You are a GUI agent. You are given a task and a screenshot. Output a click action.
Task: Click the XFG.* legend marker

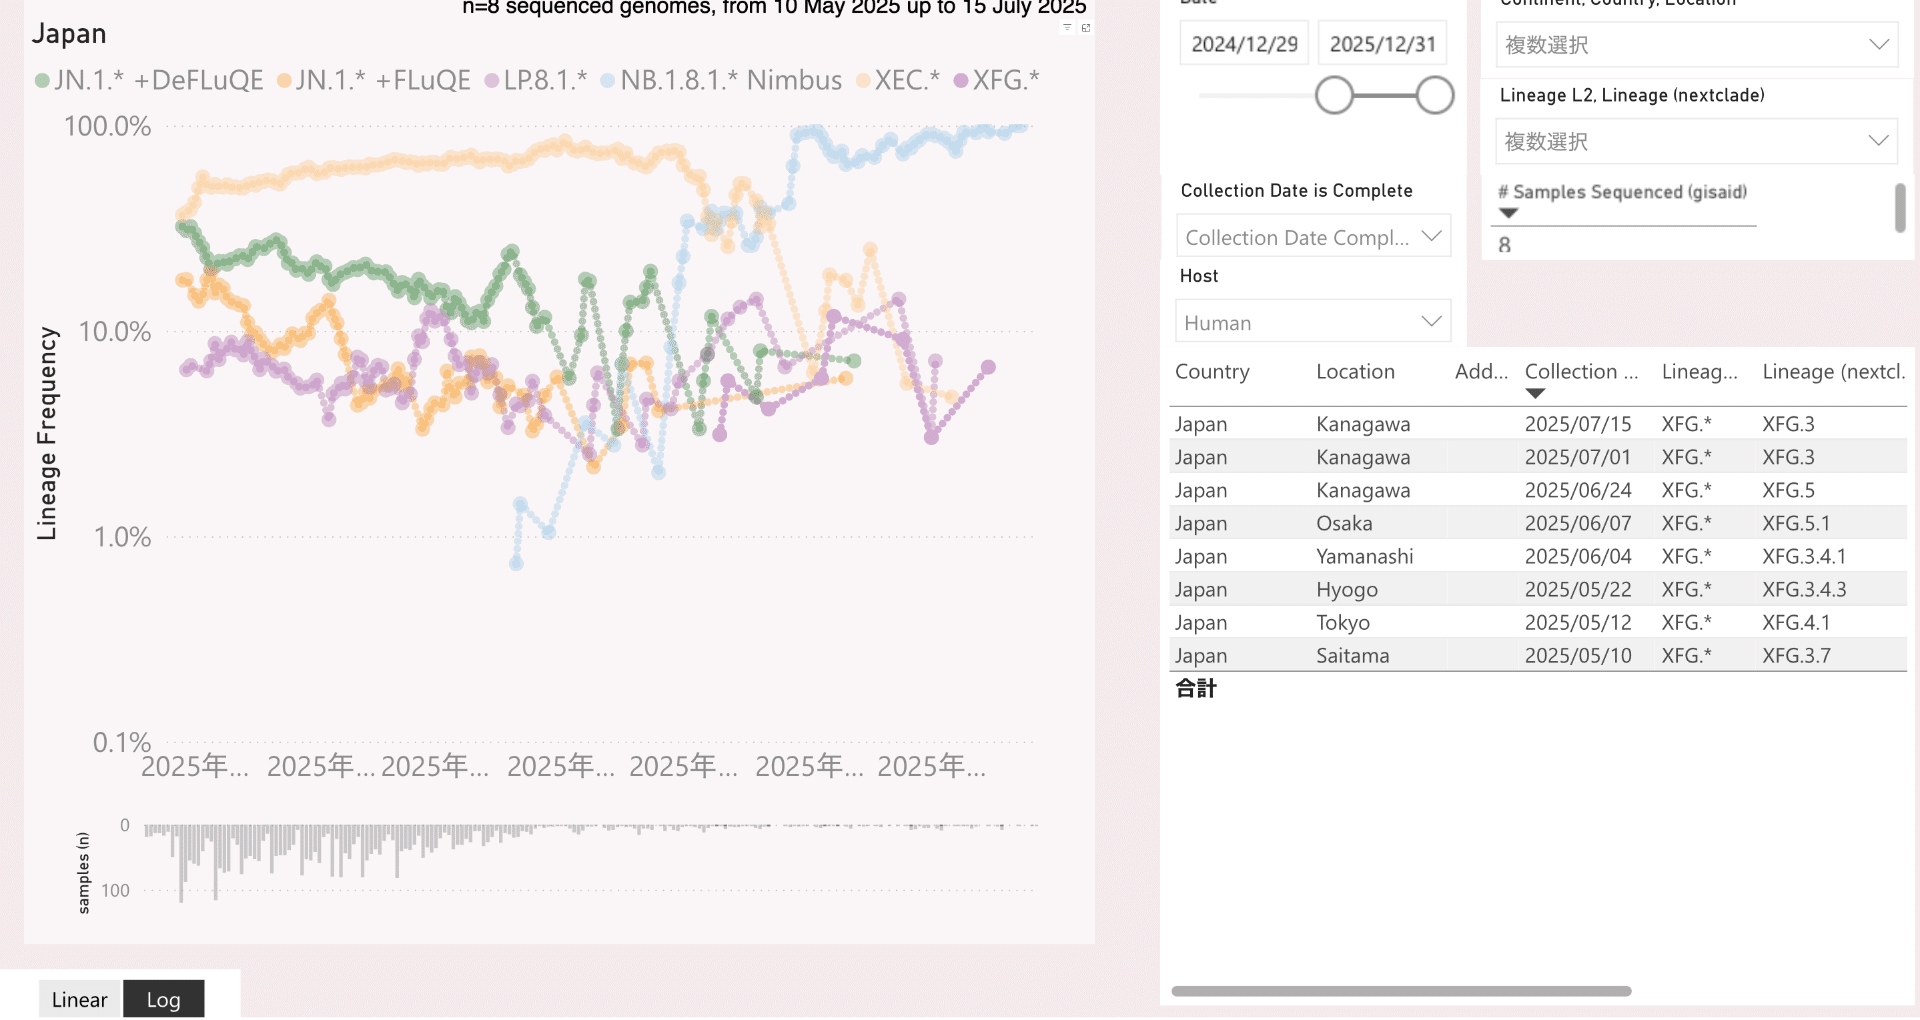[961, 81]
